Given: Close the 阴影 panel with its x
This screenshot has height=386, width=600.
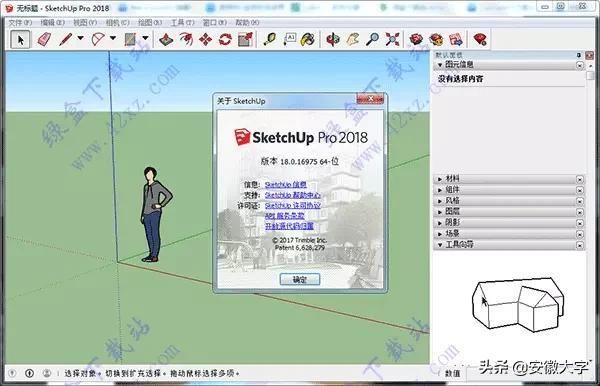Looking at the screenshot, I should 580,223.
